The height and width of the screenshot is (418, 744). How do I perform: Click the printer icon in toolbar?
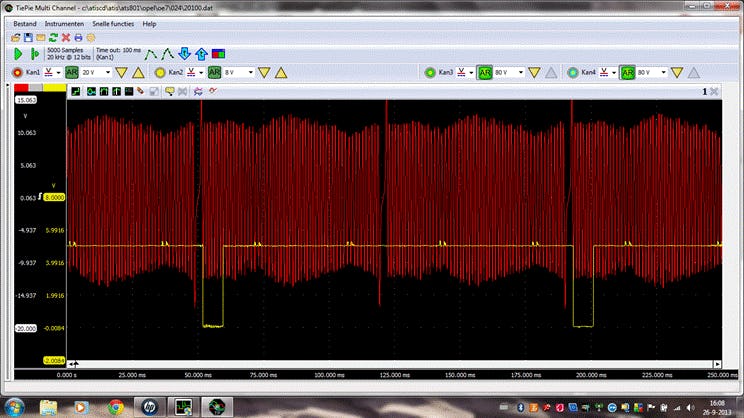[77, 37]
